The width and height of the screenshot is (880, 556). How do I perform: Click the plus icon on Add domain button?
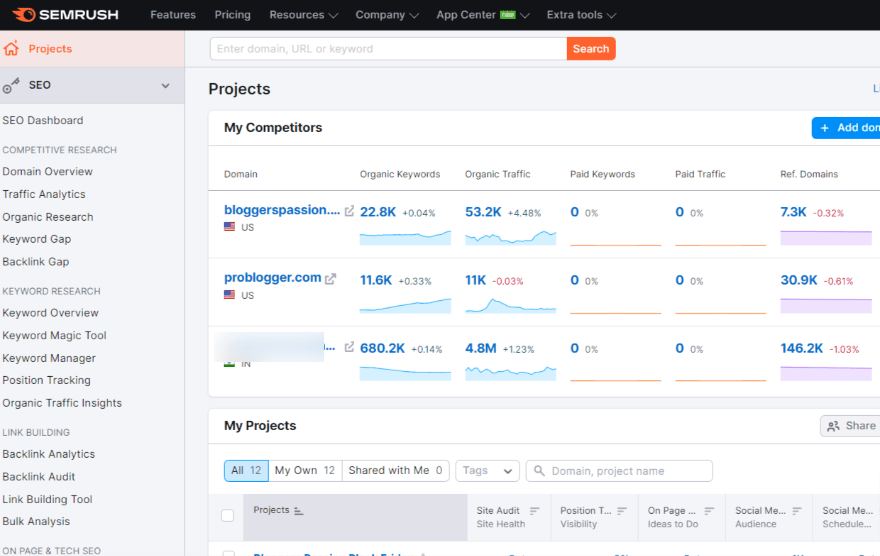point(824,128)
